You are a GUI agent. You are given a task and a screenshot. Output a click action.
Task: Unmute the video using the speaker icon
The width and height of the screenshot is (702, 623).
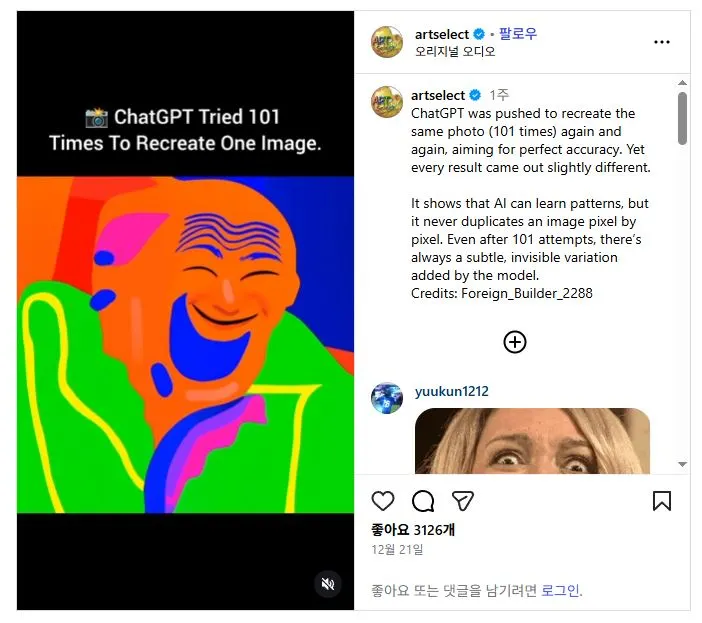point(328,584)
